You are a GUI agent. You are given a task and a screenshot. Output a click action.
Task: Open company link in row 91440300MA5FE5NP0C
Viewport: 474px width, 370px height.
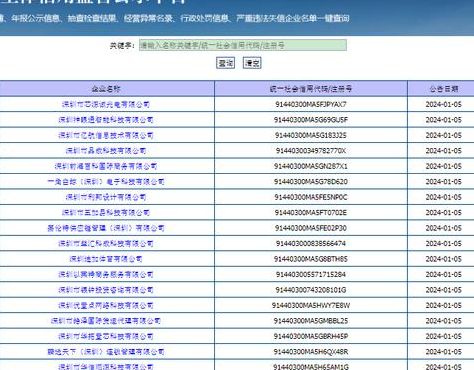106,197
